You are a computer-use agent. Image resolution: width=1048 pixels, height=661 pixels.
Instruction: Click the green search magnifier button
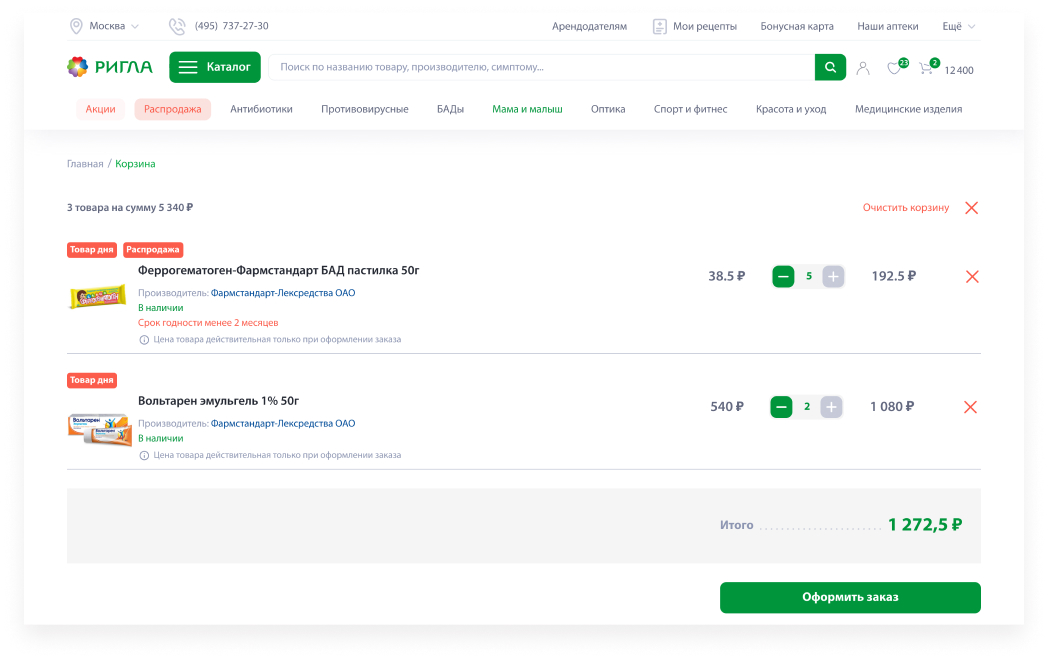tap(830, 67)
